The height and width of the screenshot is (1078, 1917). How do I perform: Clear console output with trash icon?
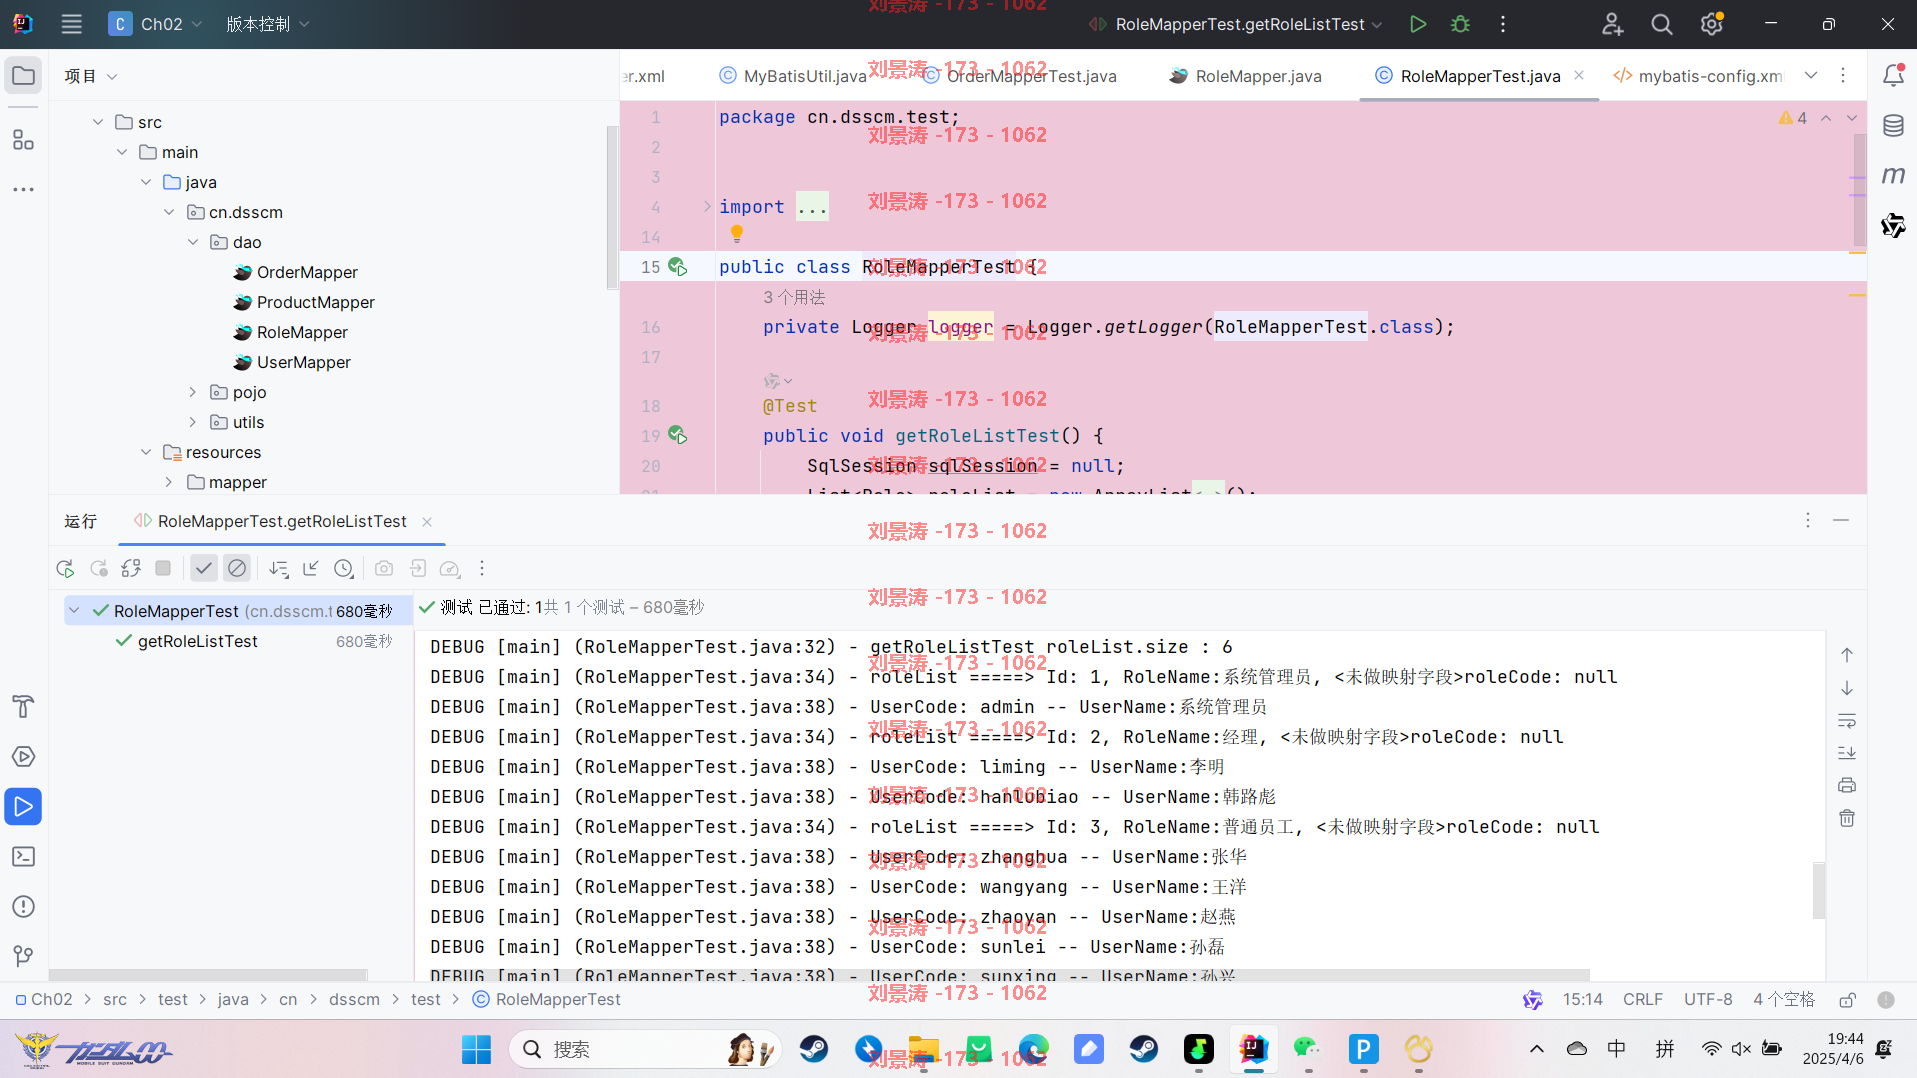[x=1847, y=818]
